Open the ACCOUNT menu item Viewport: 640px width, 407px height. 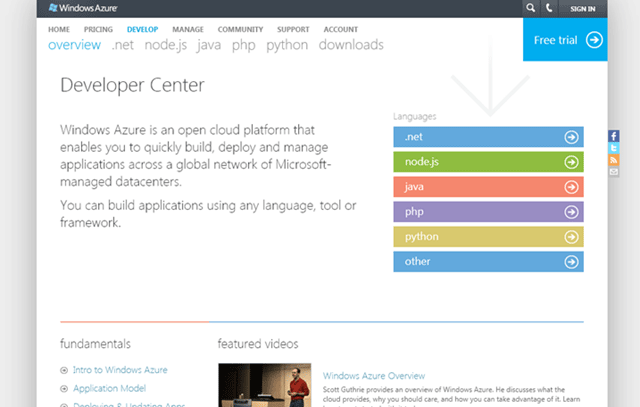[341, 29]
